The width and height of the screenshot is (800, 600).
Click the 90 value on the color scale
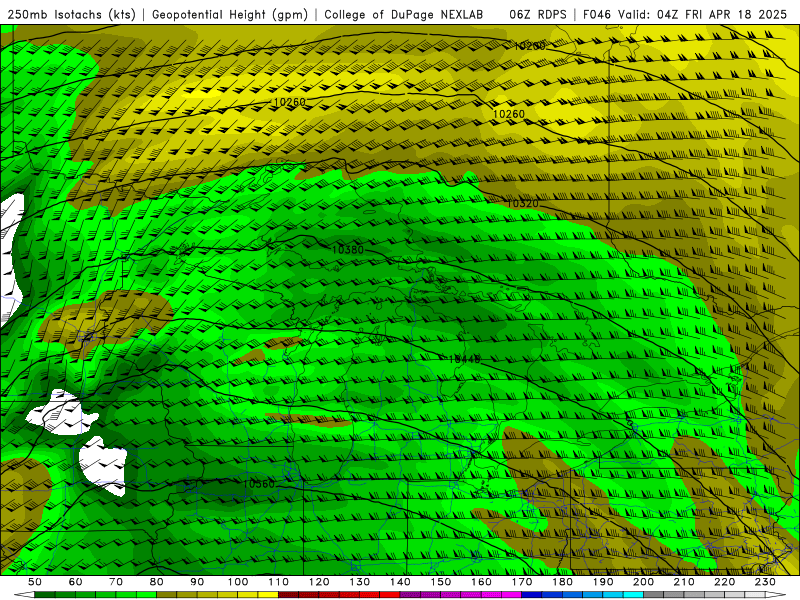coord(197,582)
